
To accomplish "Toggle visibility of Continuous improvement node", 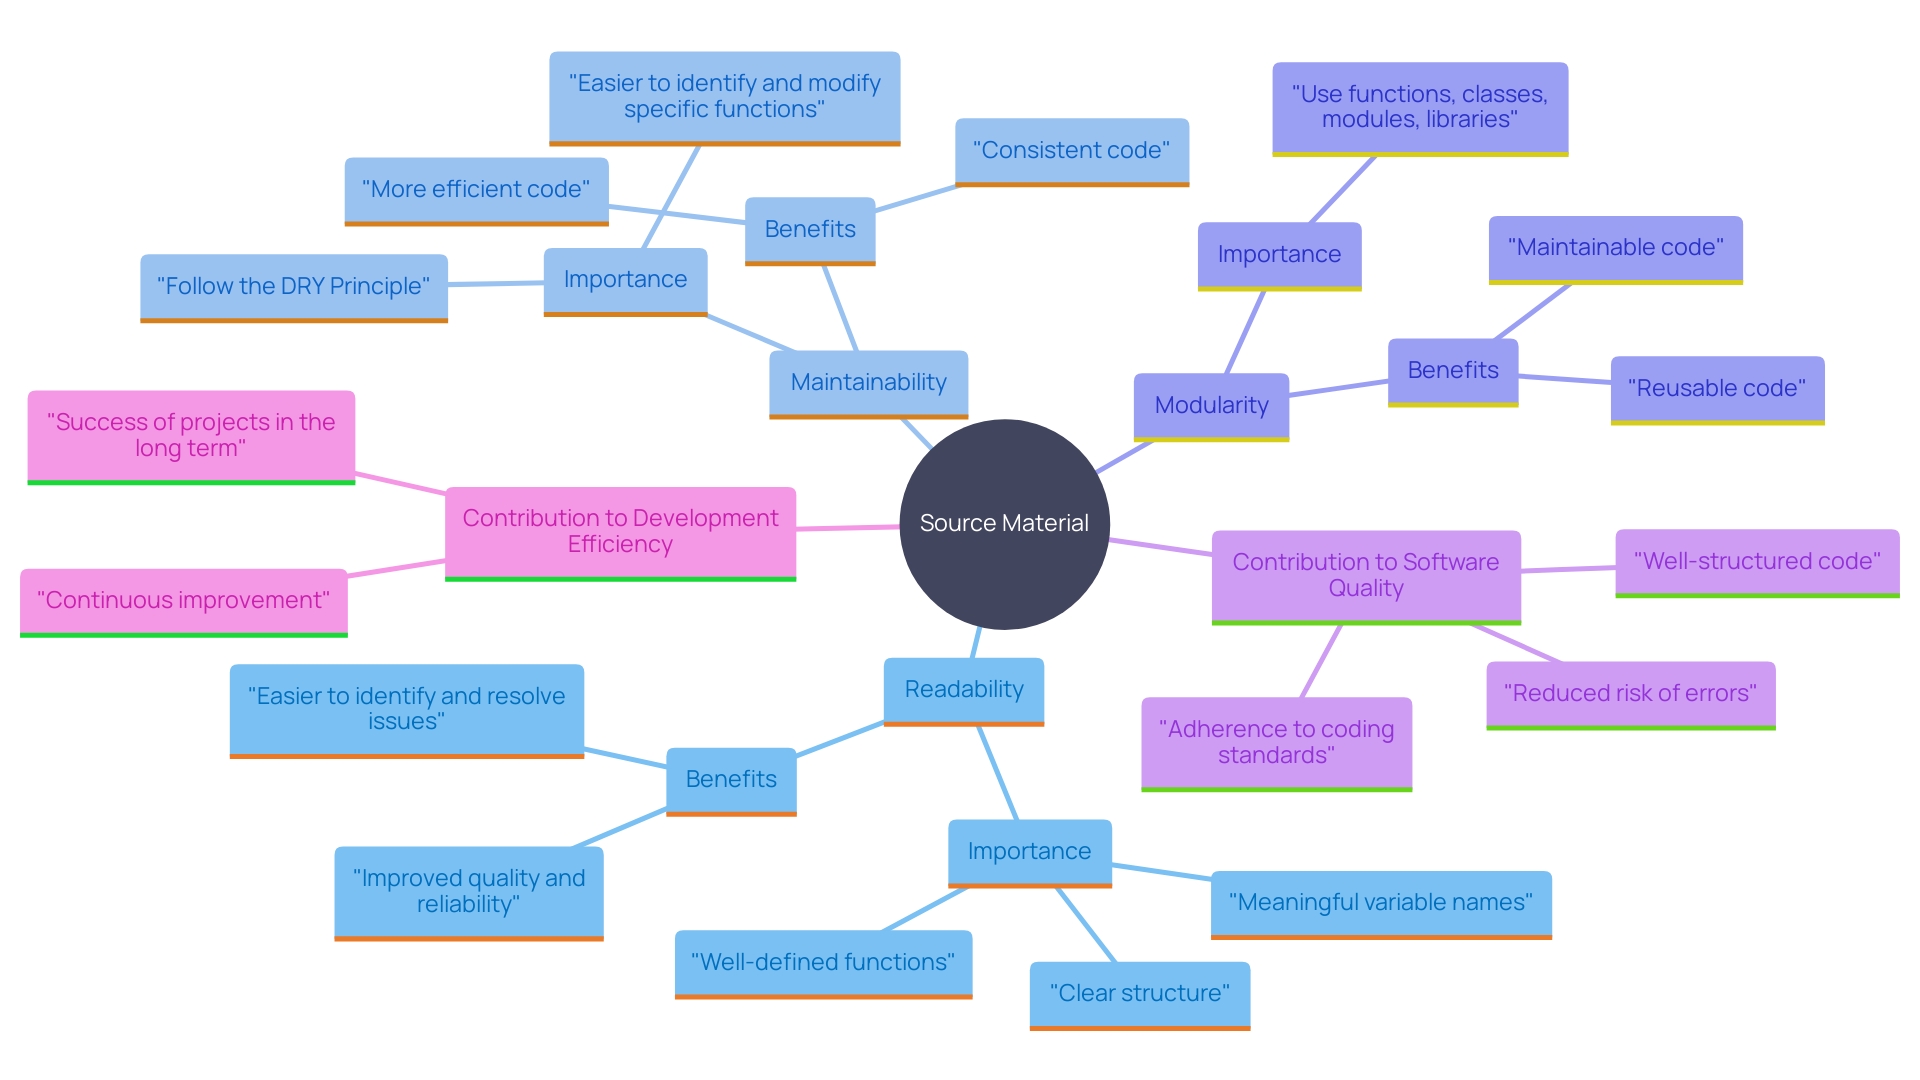I will point(173,600).
